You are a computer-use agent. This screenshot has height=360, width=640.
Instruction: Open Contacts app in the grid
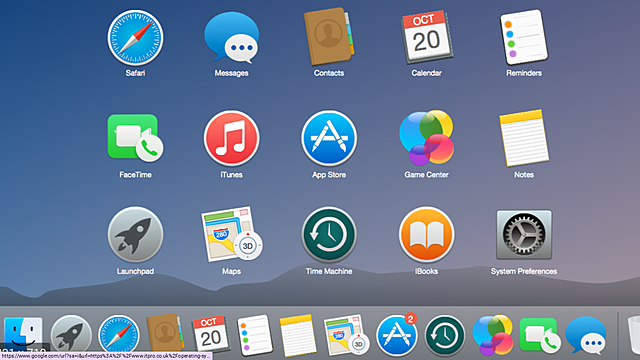pyautogui.click(x=329, y=37)
